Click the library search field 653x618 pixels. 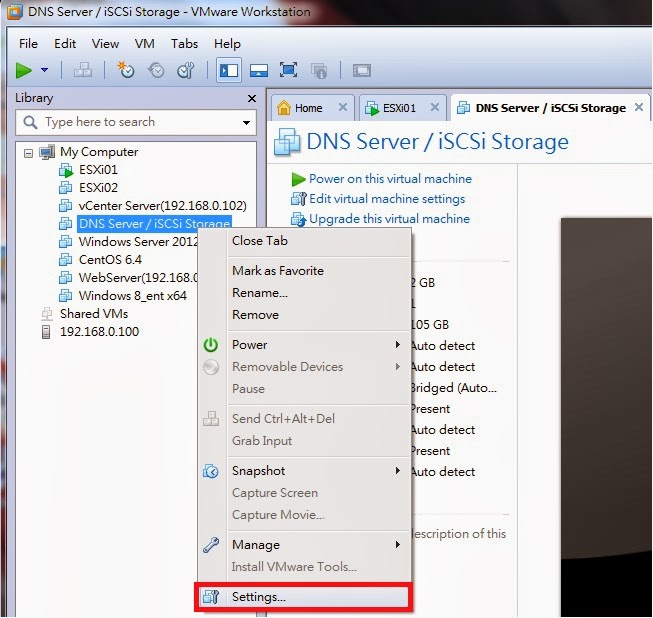click(x=136, y=122)
